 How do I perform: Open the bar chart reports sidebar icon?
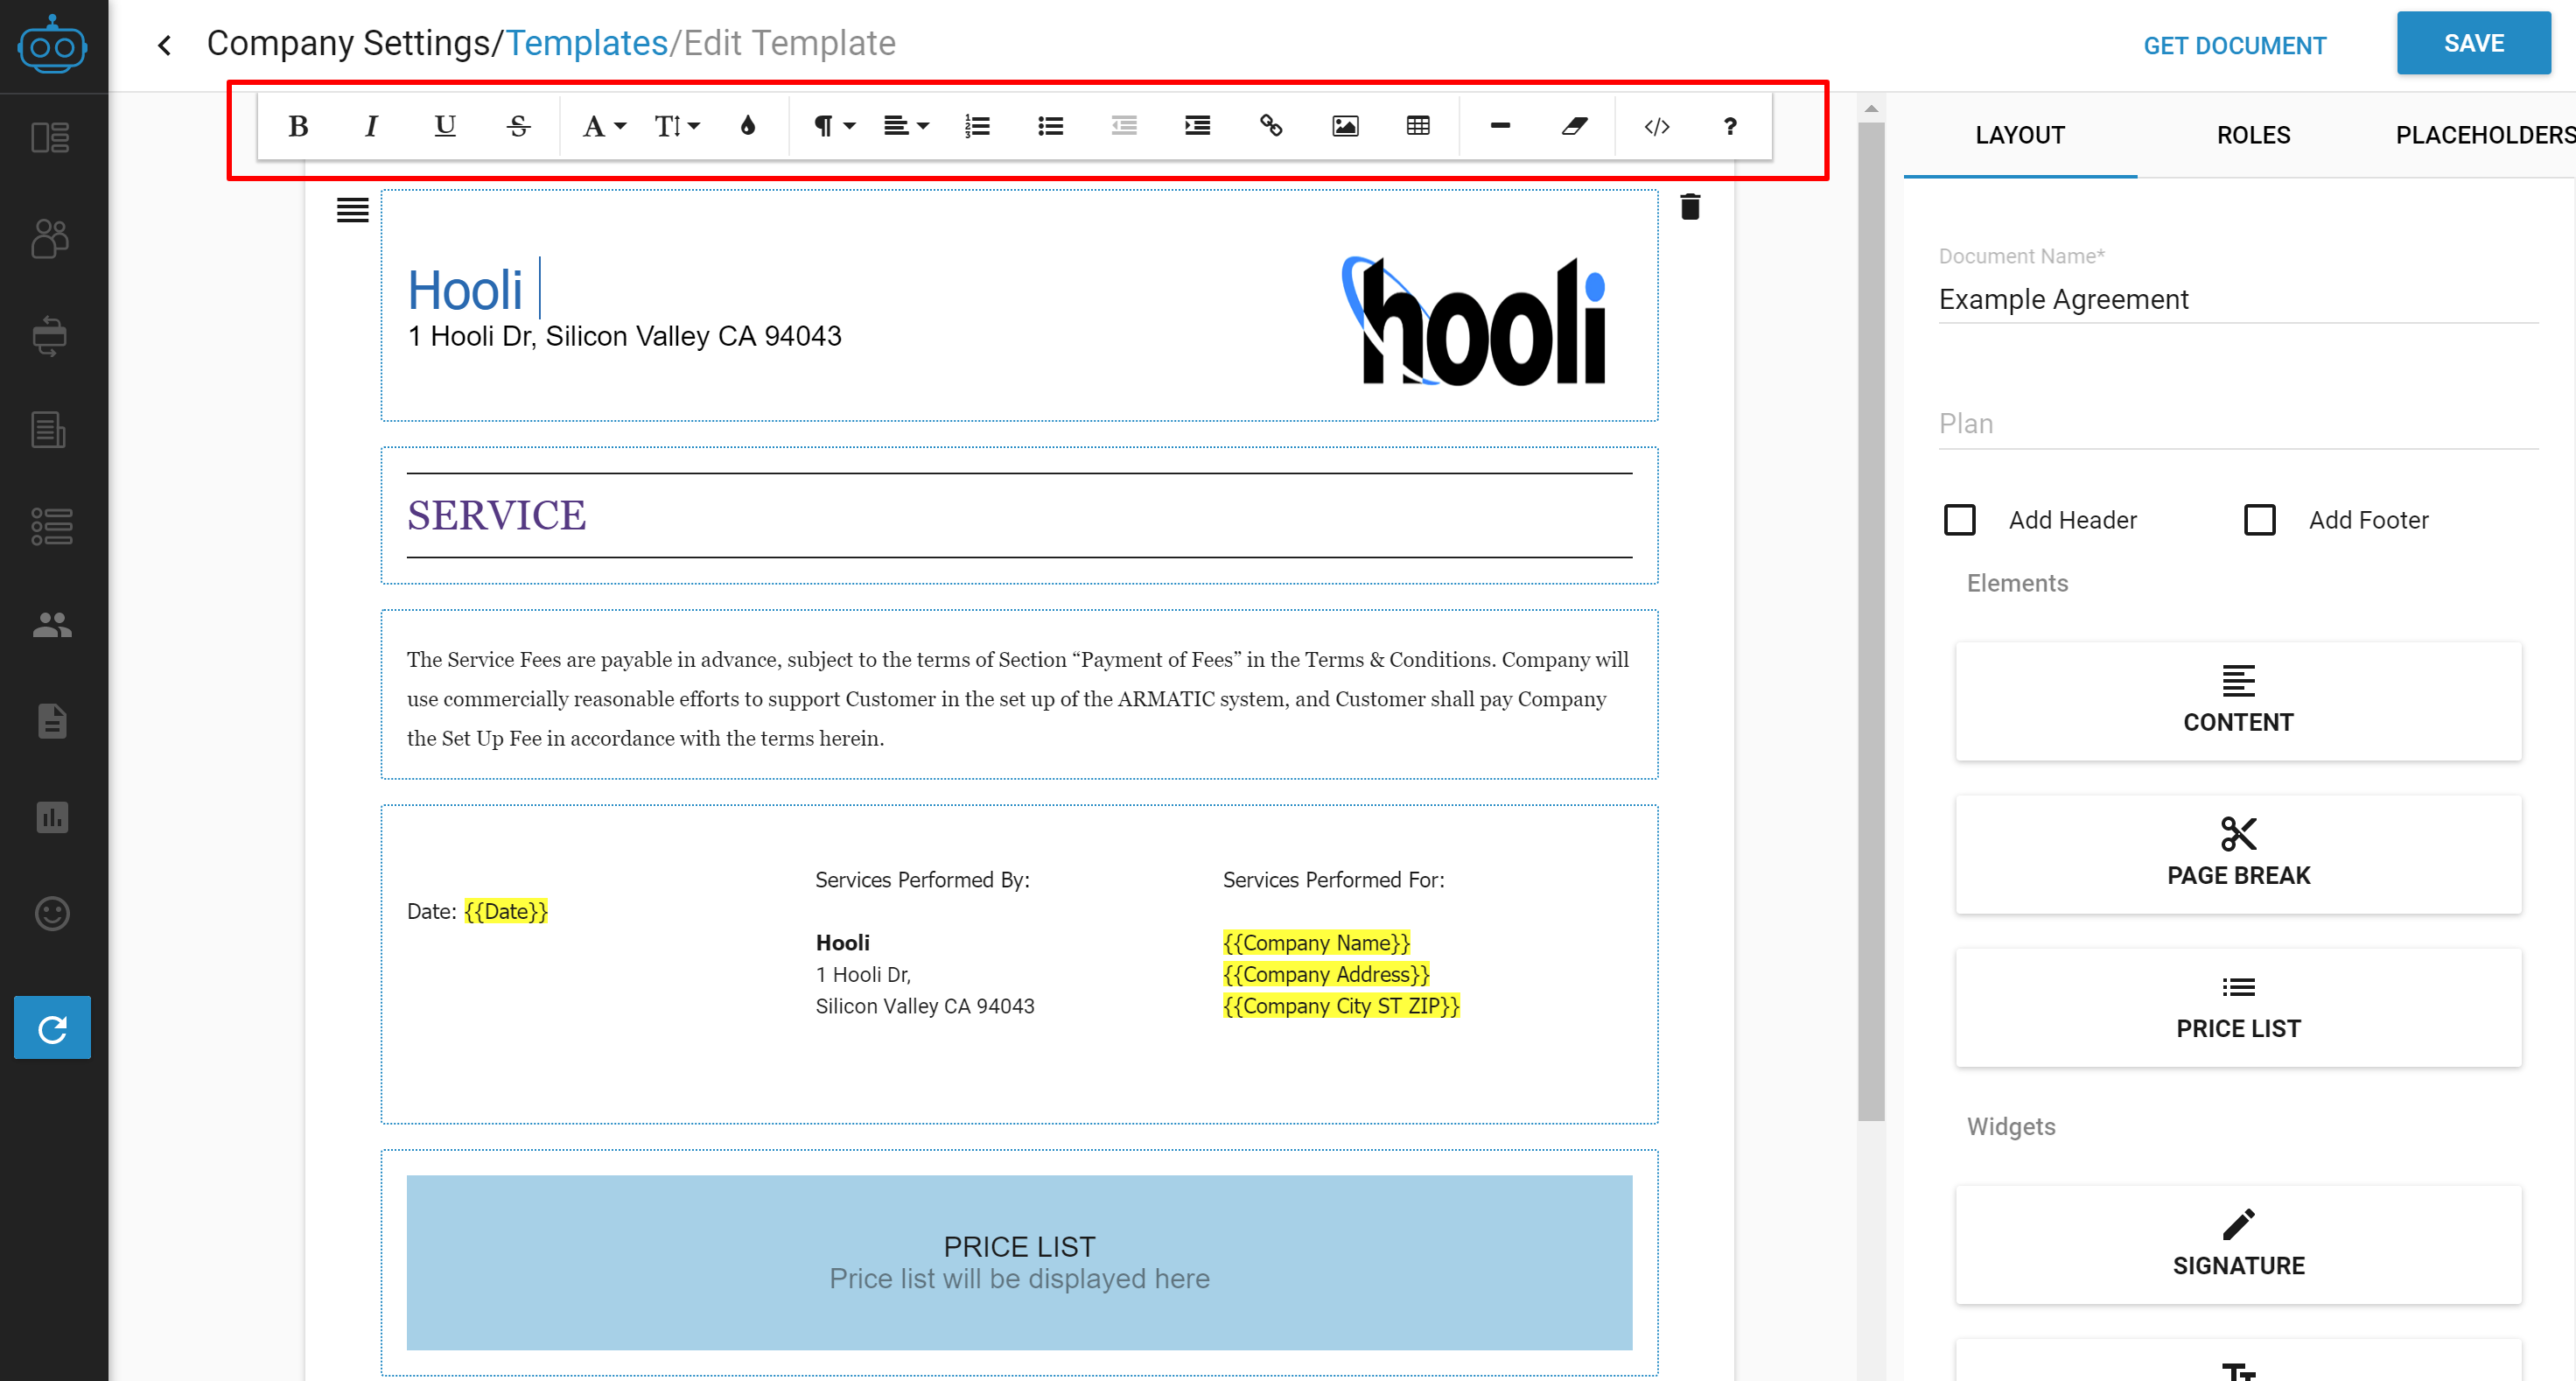[x=52, y=817]
